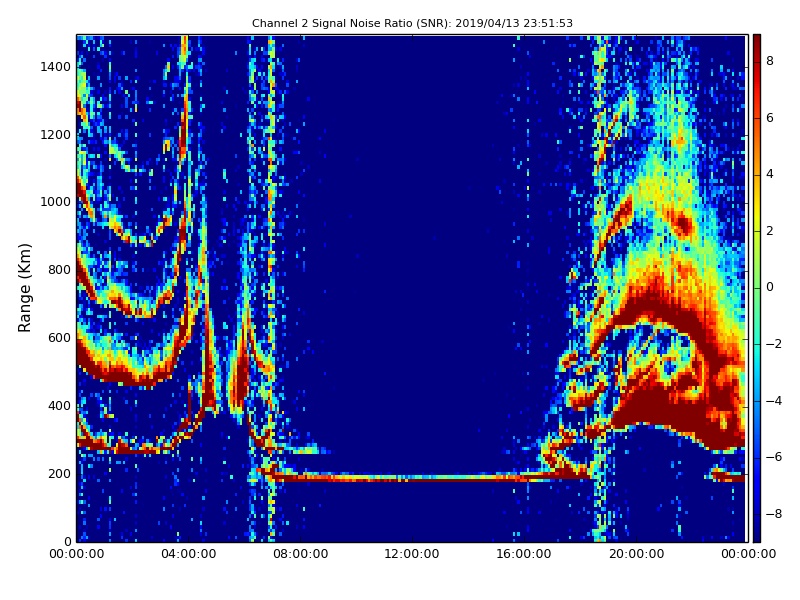800x600 pixels.
Task: Click the 20:00:00 time axis label
Action: click(636, 554)
